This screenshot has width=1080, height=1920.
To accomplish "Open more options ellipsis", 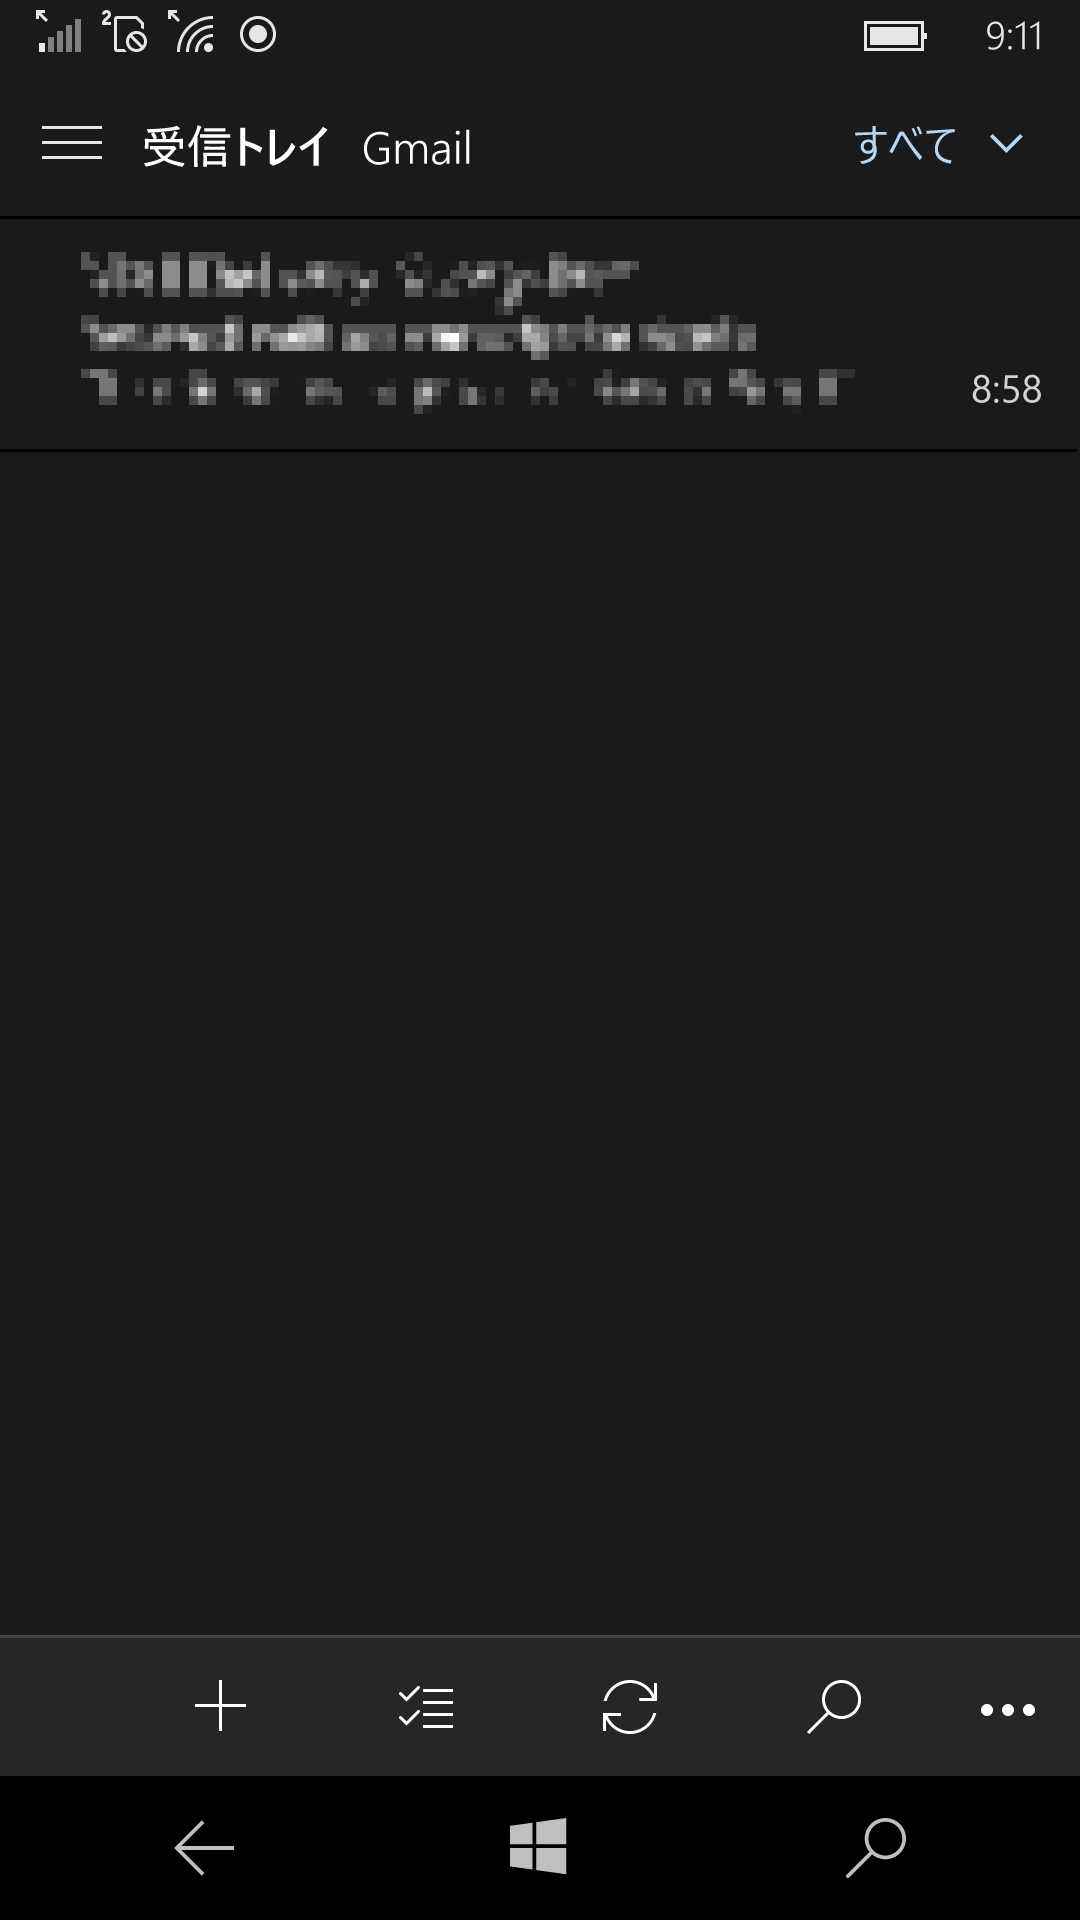I will pos(1007,1710).
